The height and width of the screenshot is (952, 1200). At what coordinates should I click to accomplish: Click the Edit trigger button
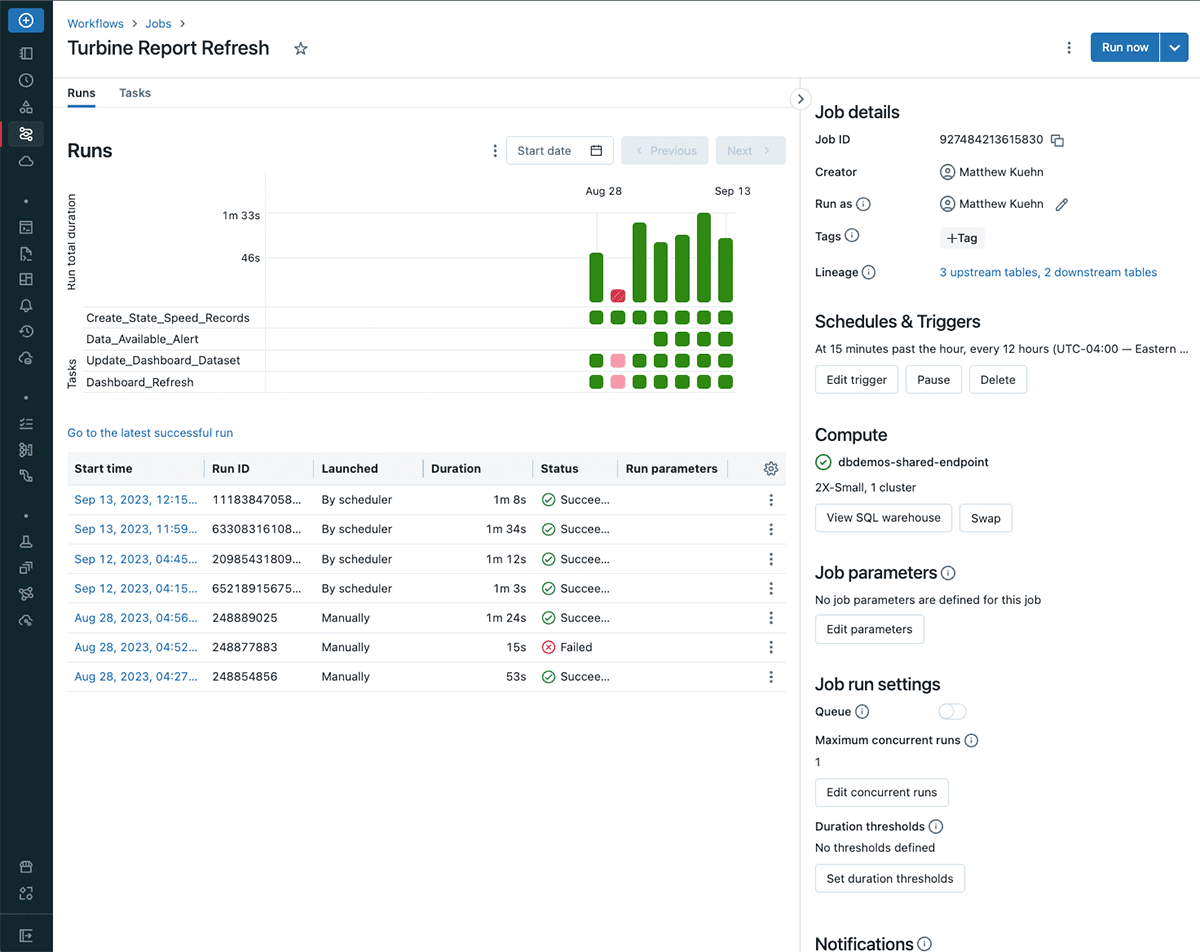coord(857,380)
